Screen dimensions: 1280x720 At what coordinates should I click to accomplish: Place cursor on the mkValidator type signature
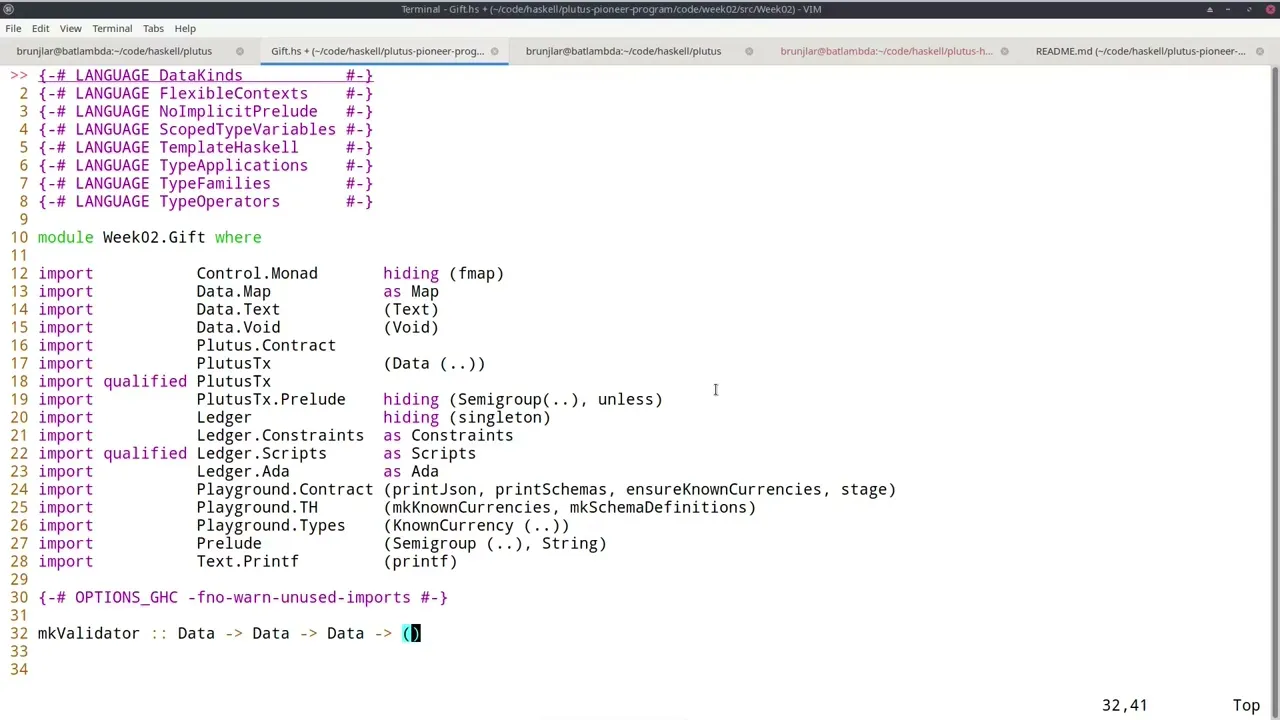pos(200,633)
